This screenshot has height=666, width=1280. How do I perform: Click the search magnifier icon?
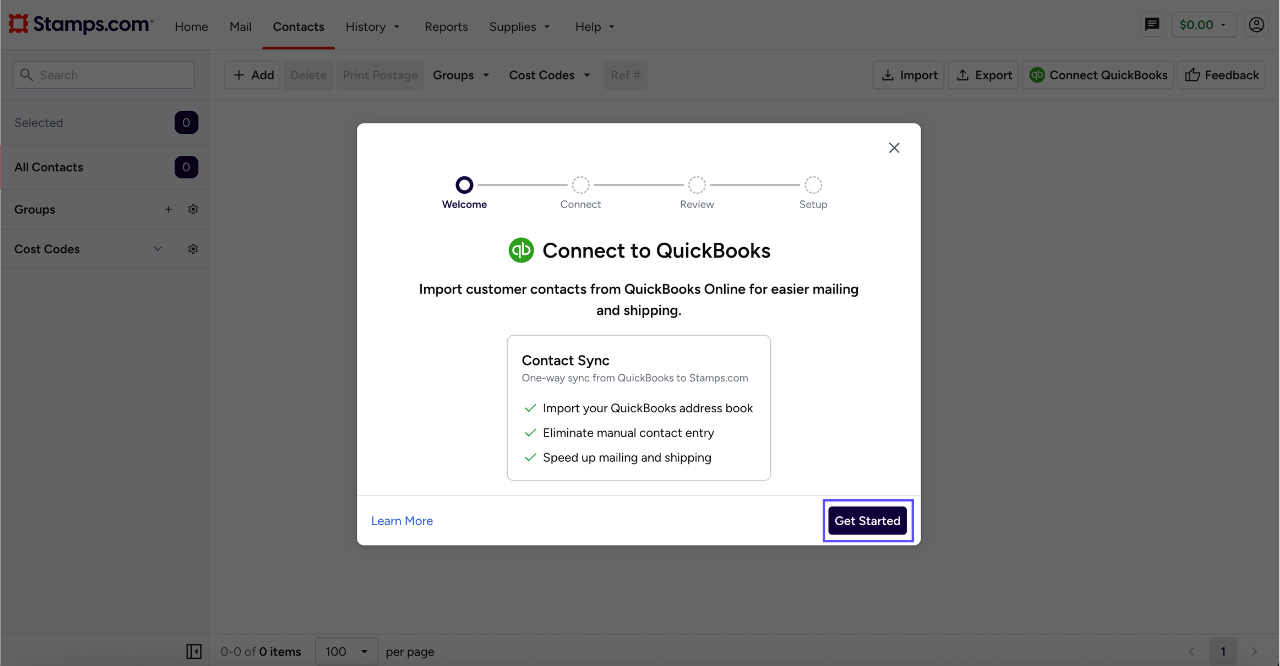27,75
